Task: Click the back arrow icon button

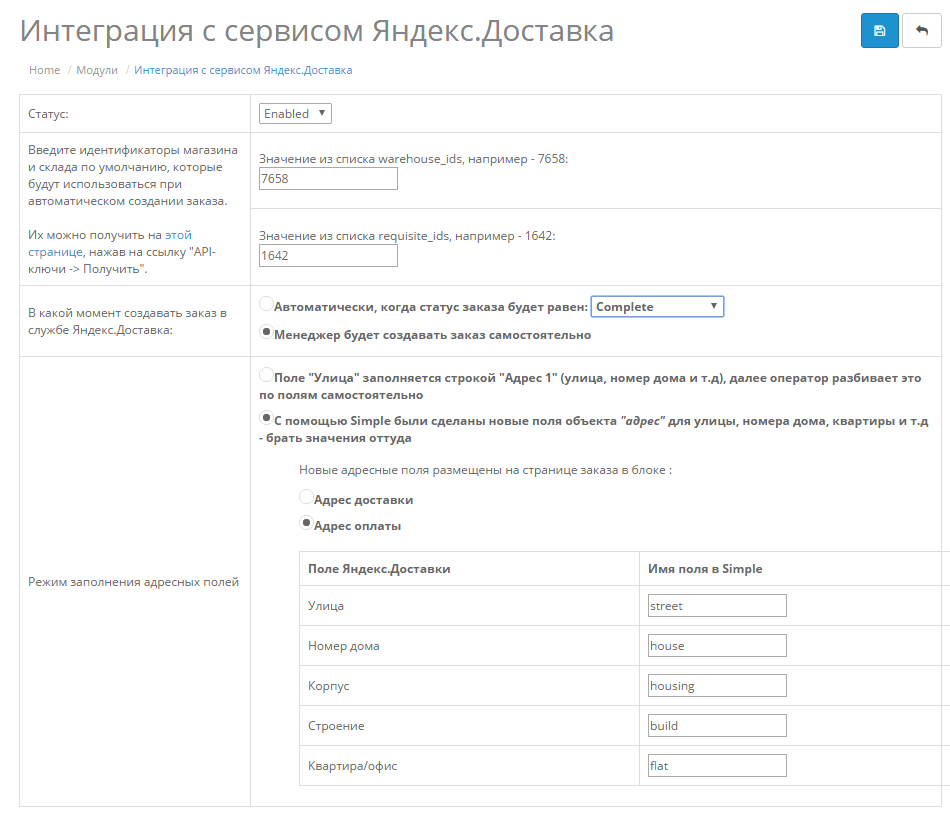Action: click(922, 30)
